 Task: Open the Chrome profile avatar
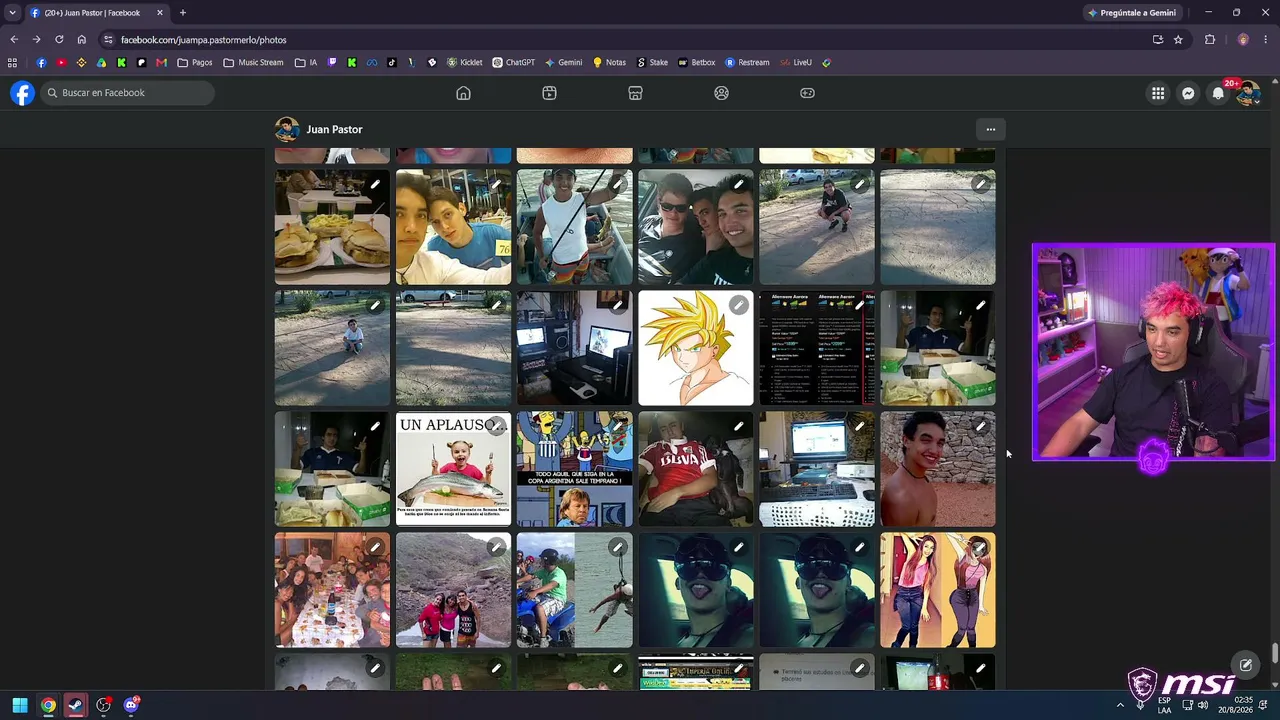click(x=1243, y=40)
